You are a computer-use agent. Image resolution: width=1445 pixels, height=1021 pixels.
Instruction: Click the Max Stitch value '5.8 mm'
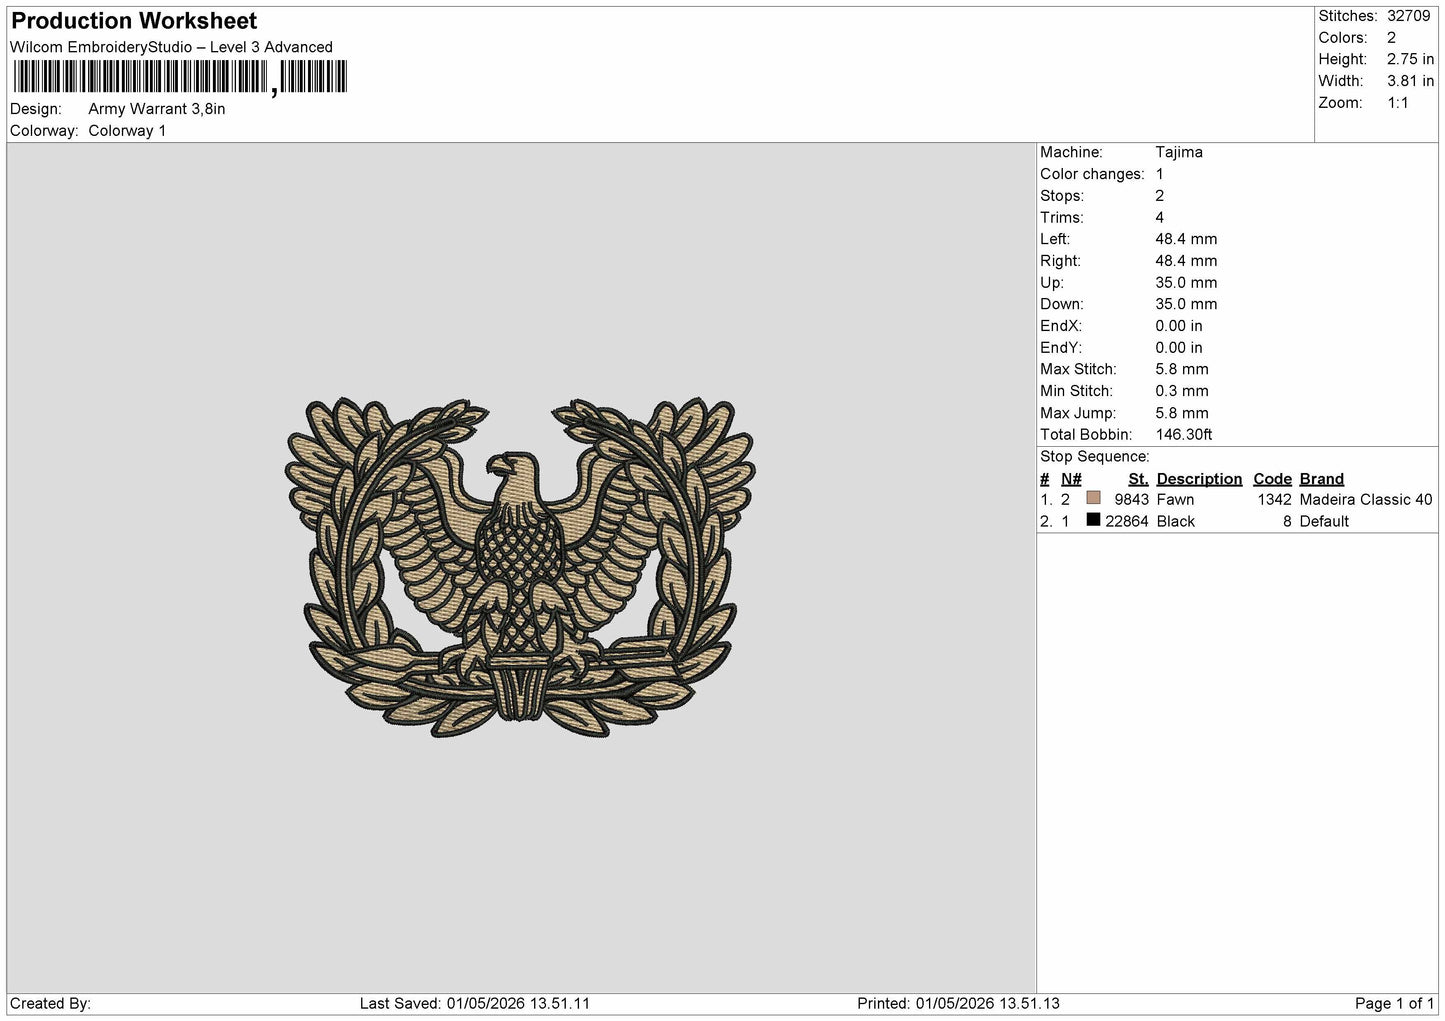tap(1182, 369)
